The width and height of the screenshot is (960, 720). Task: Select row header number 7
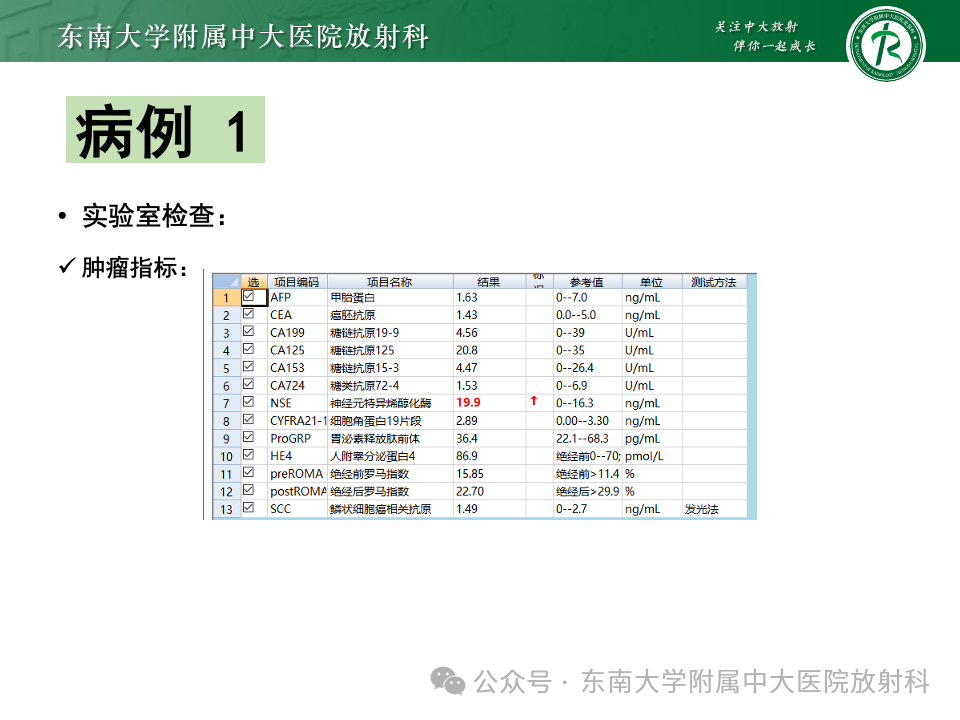coord(227,403)
